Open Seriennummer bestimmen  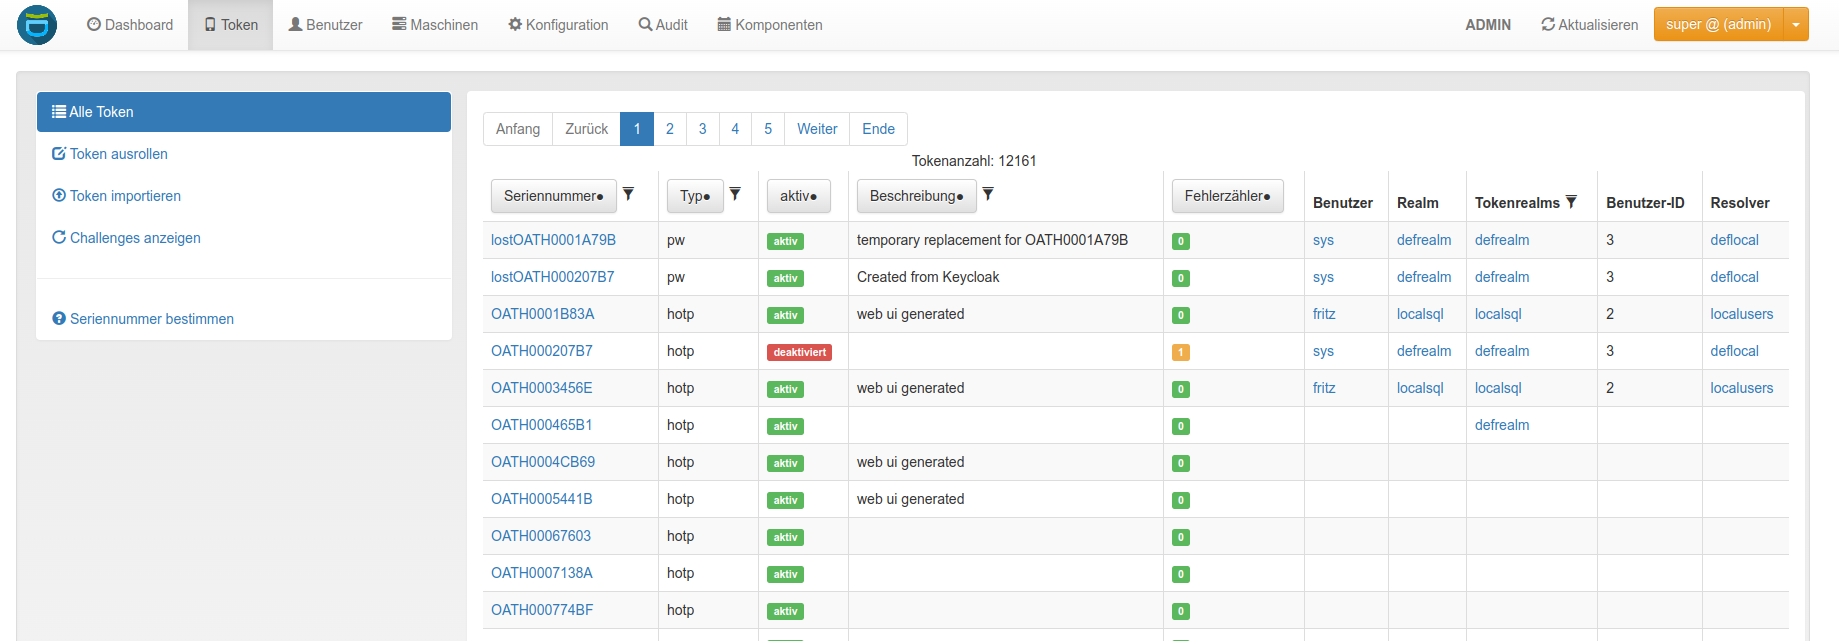(x=143, y=319)
